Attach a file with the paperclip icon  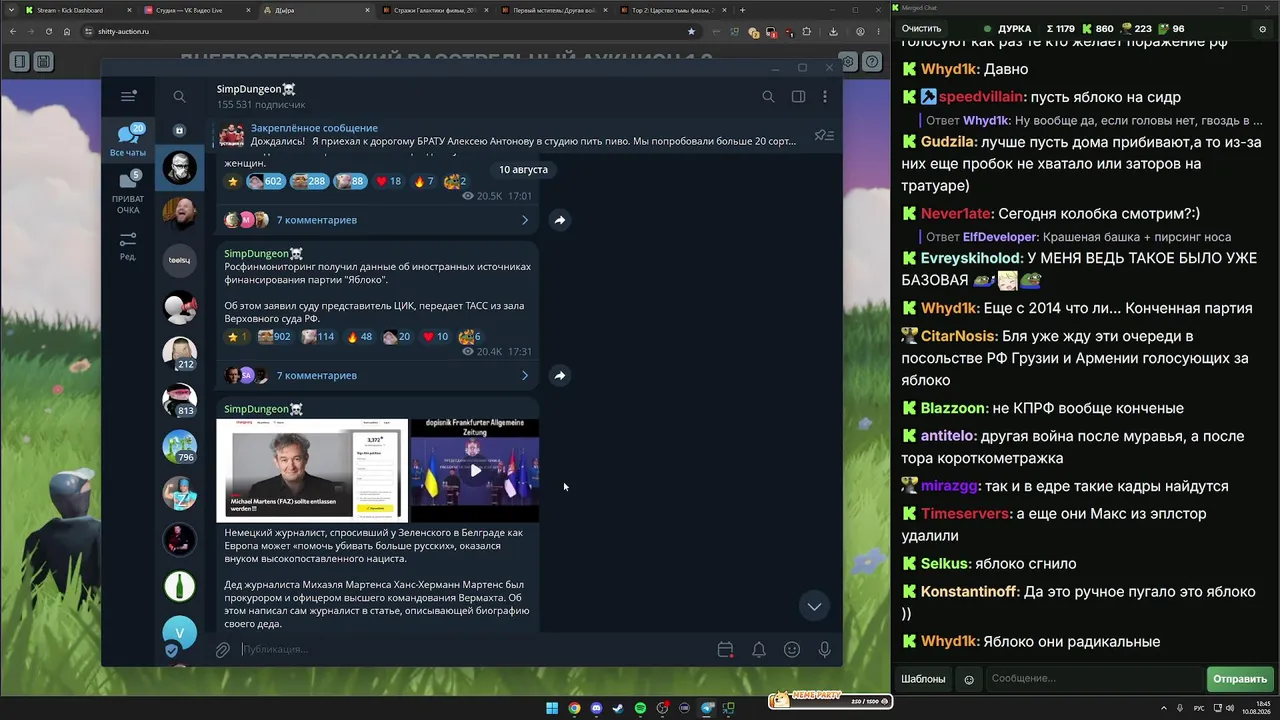coord(223,650)
